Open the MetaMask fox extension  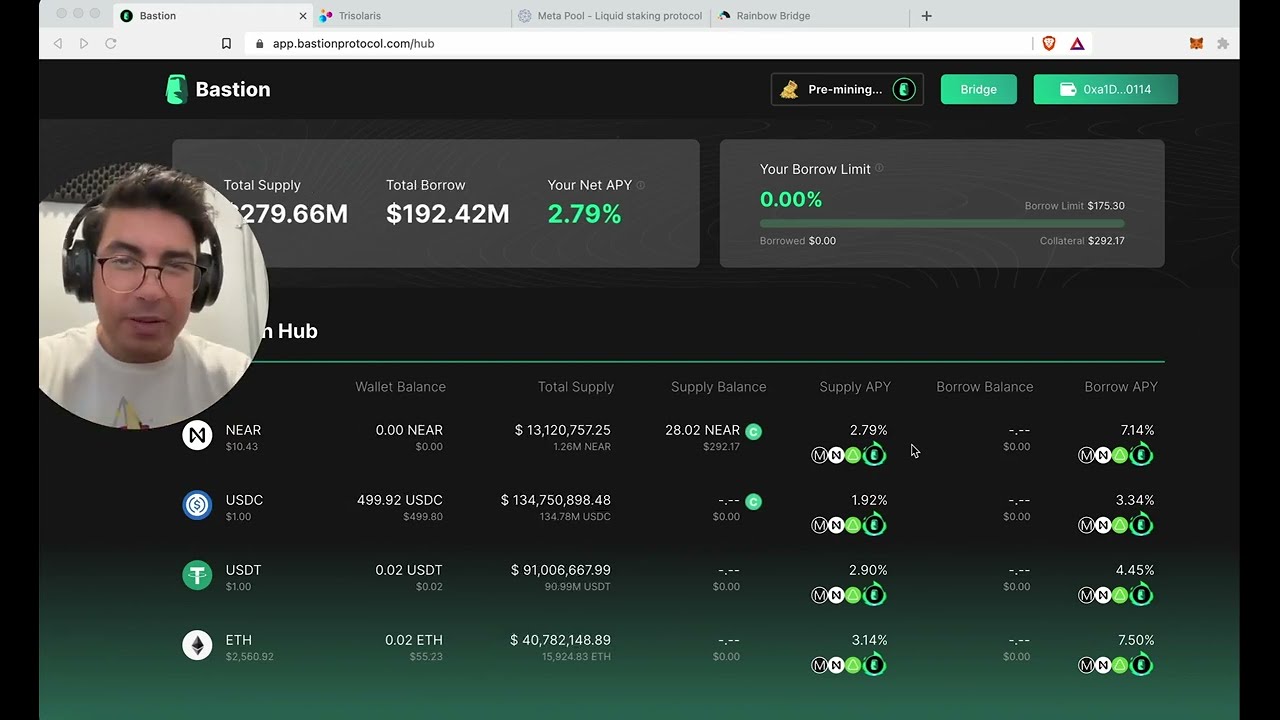[x=1196, y=43]
